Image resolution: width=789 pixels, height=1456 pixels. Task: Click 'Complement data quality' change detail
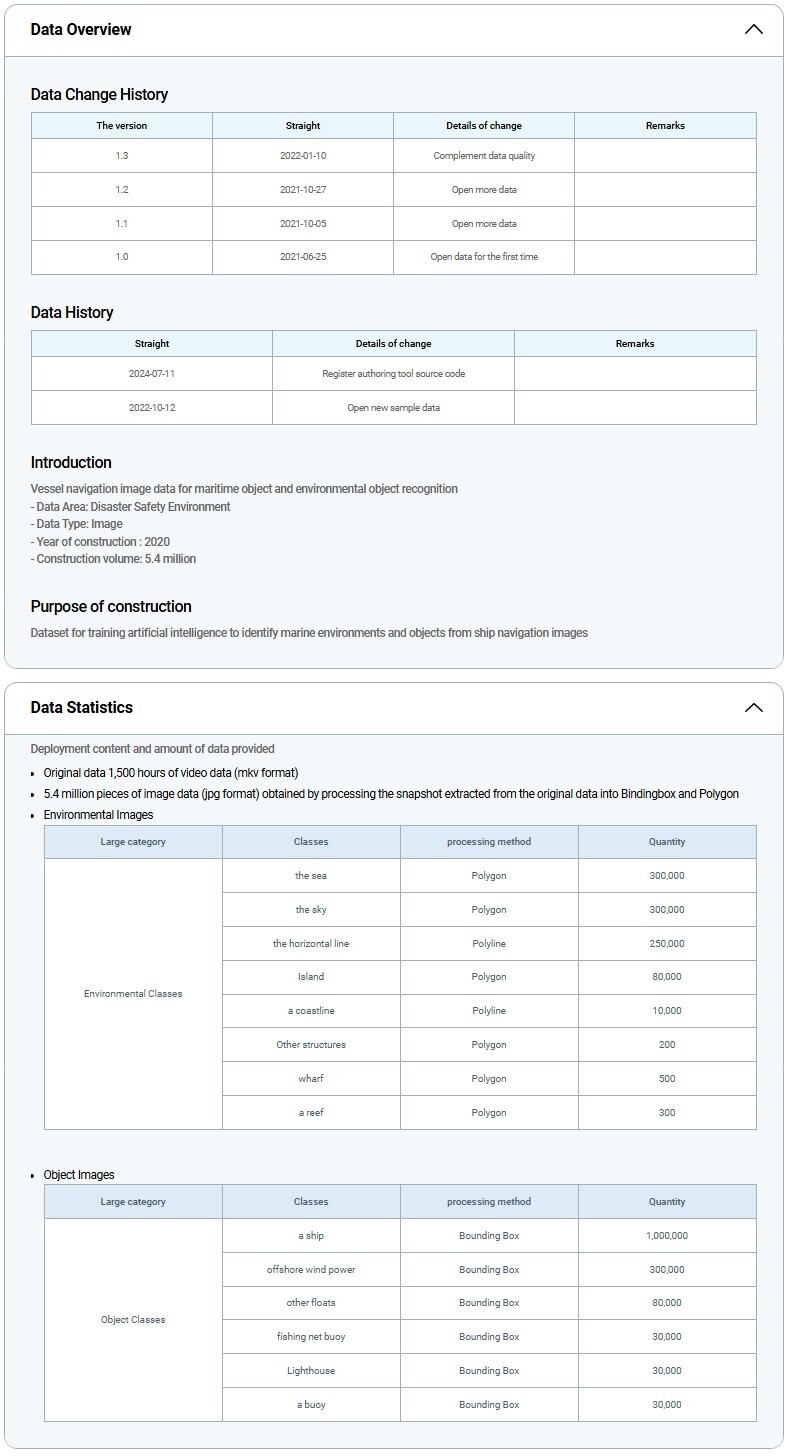[x=484, y=156]
